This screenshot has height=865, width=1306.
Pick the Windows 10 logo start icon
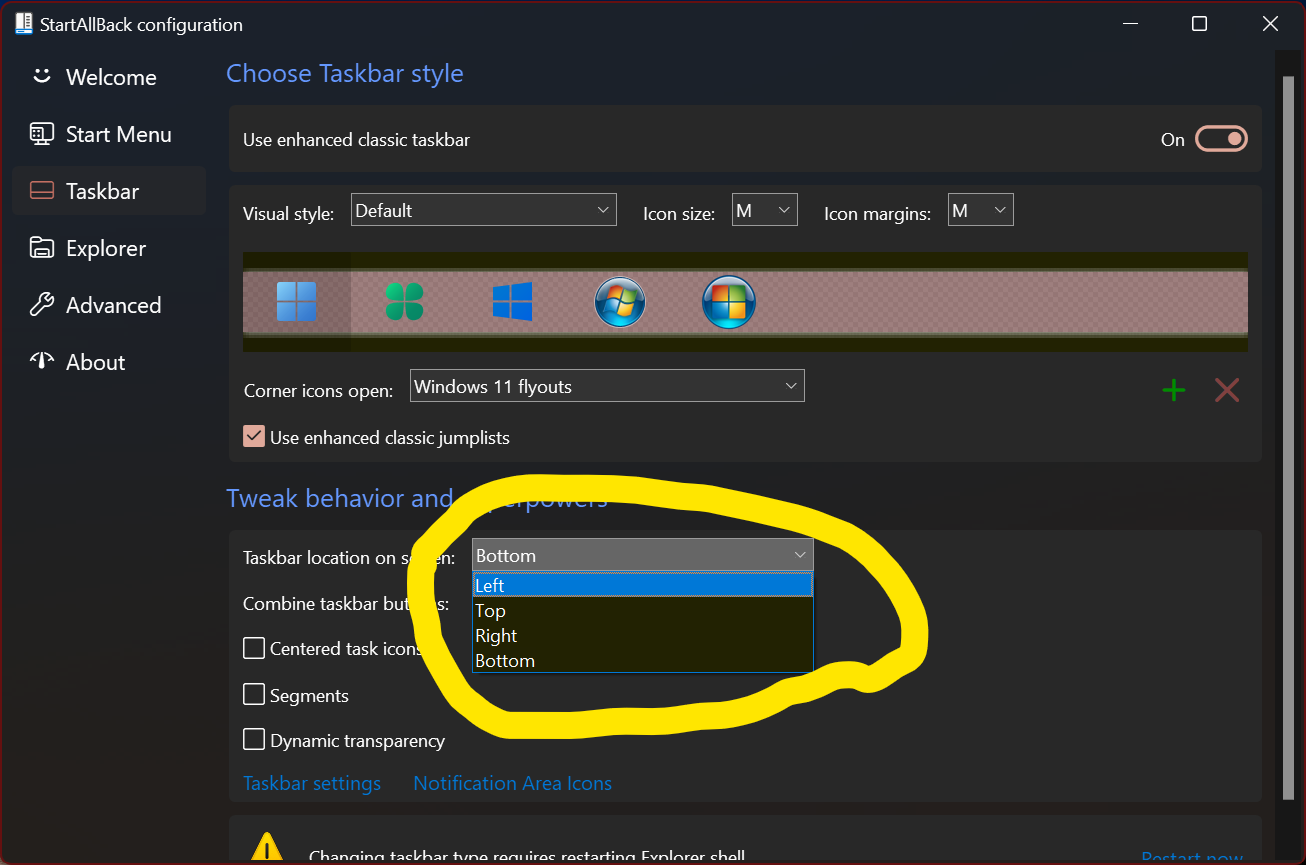[x=512, y=301]
